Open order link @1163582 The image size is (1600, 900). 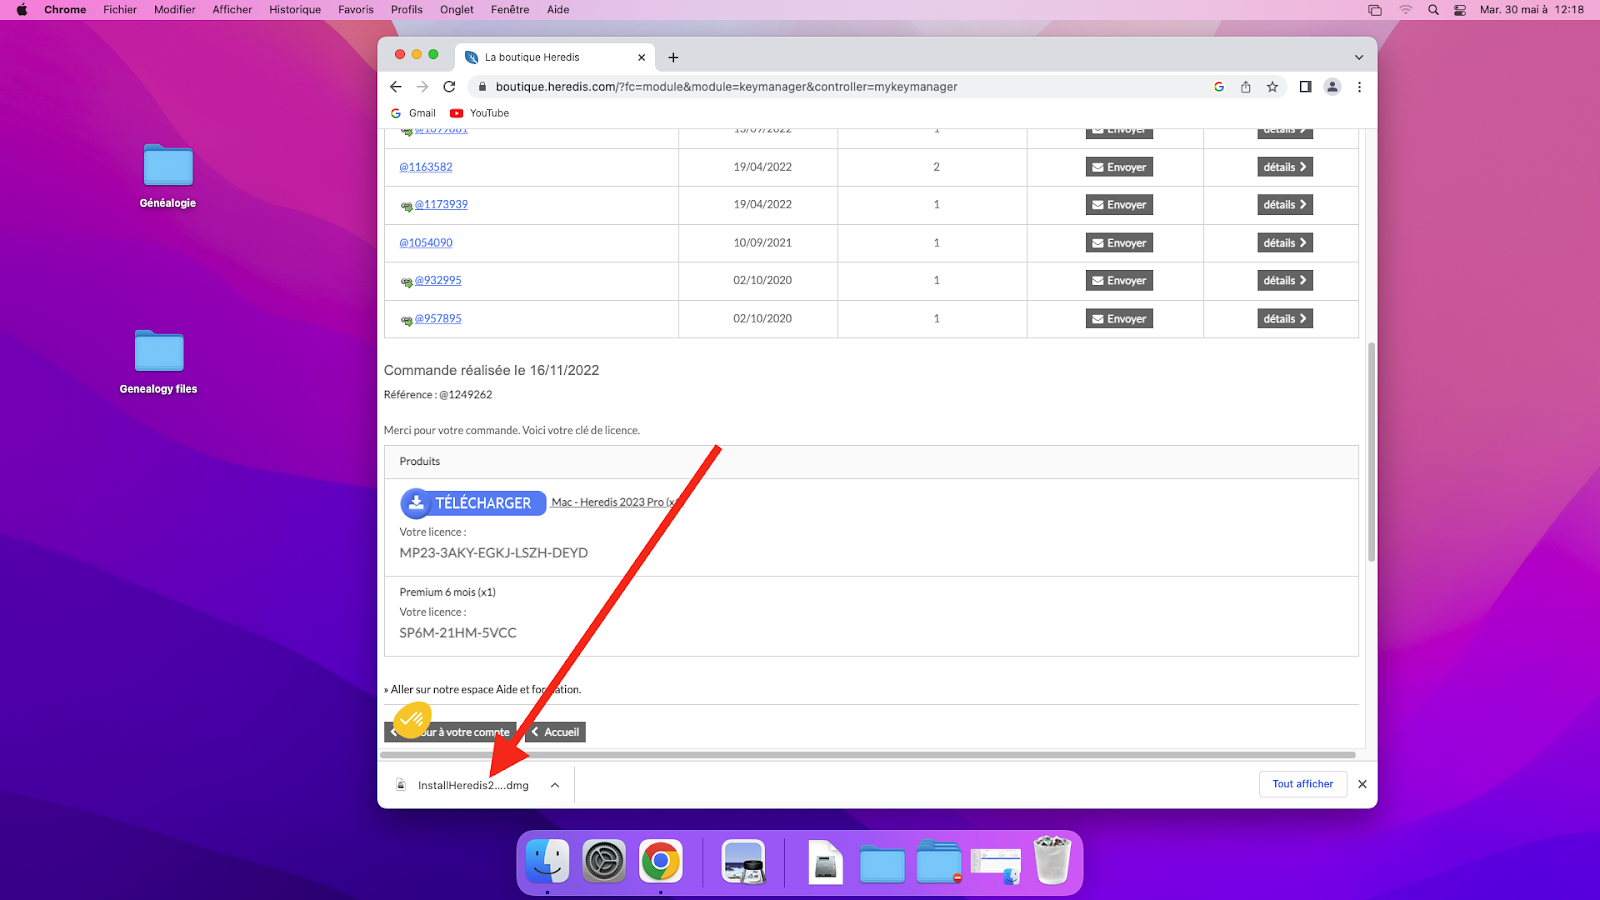(426, 167)
